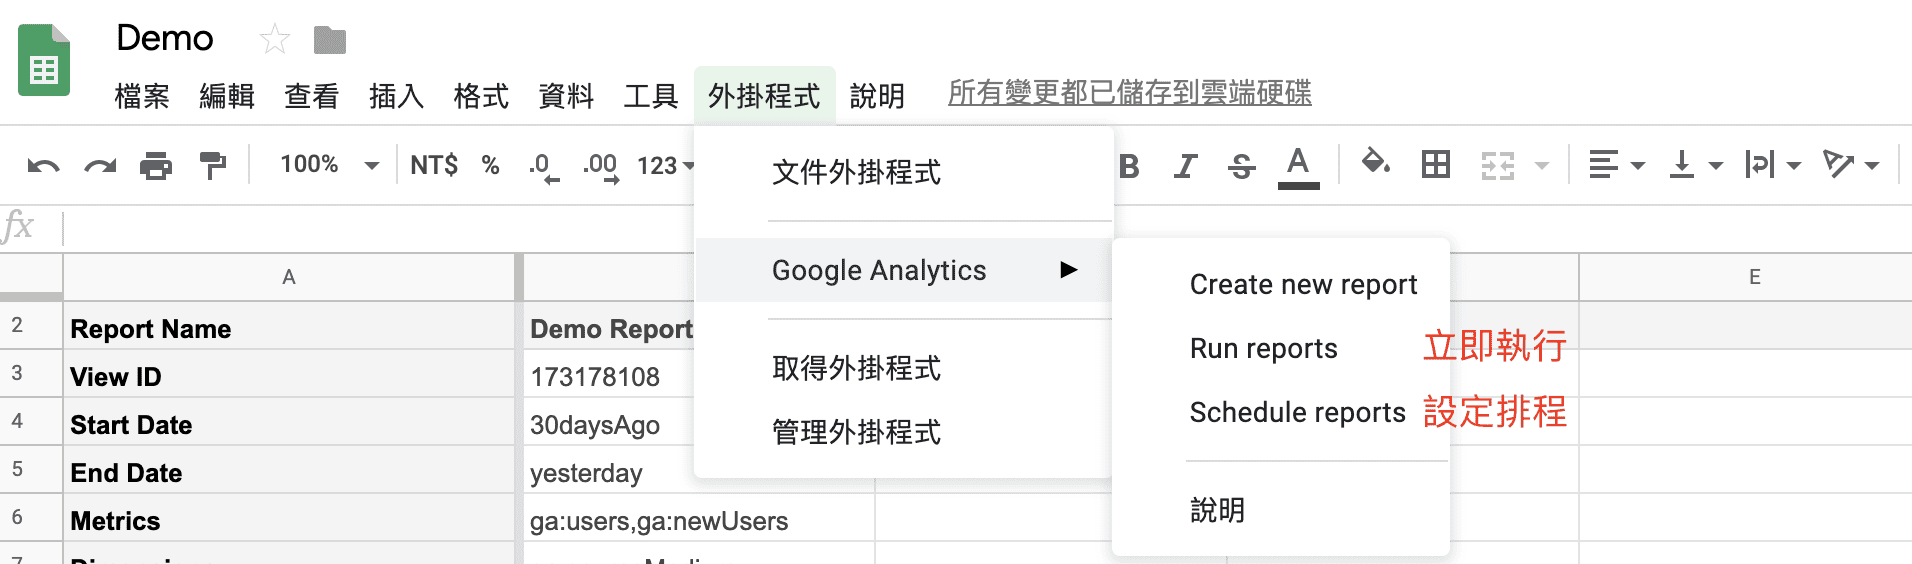Image resolution: width=1912 pixels, height=564 pixels.
Task: Choose Create new report
Action: click(1303, 285)
